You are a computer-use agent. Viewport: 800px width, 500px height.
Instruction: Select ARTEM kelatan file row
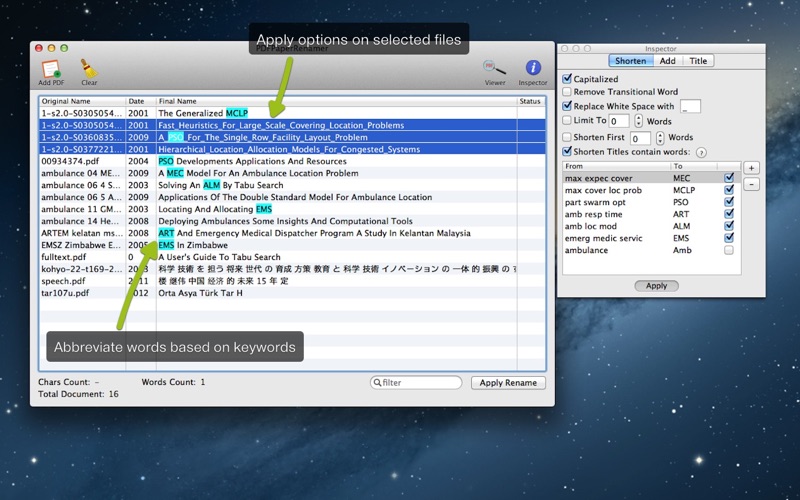click(292, 233)
